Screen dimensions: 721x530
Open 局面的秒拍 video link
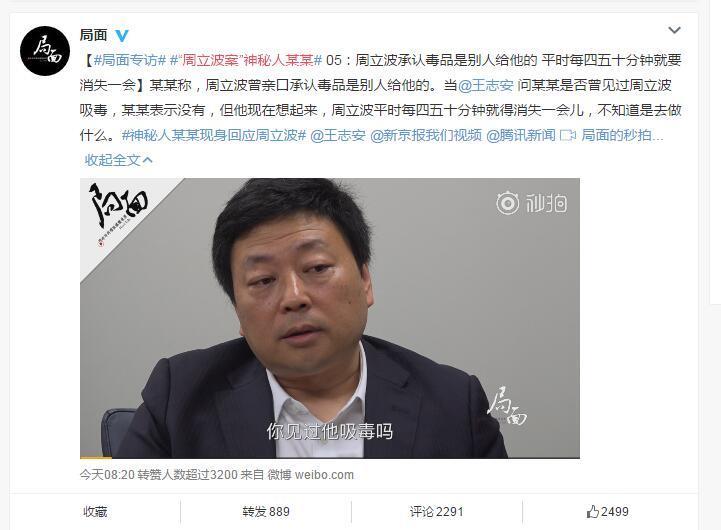(x=622, y=135)
